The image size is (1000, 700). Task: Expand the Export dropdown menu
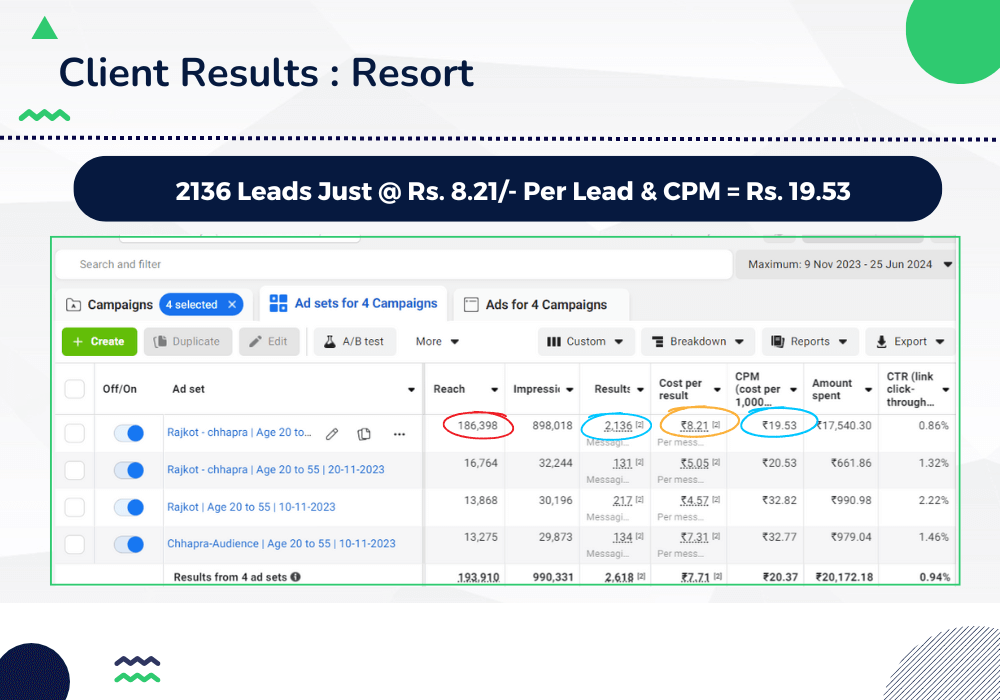pyautogui.click(x=910, y=341)
